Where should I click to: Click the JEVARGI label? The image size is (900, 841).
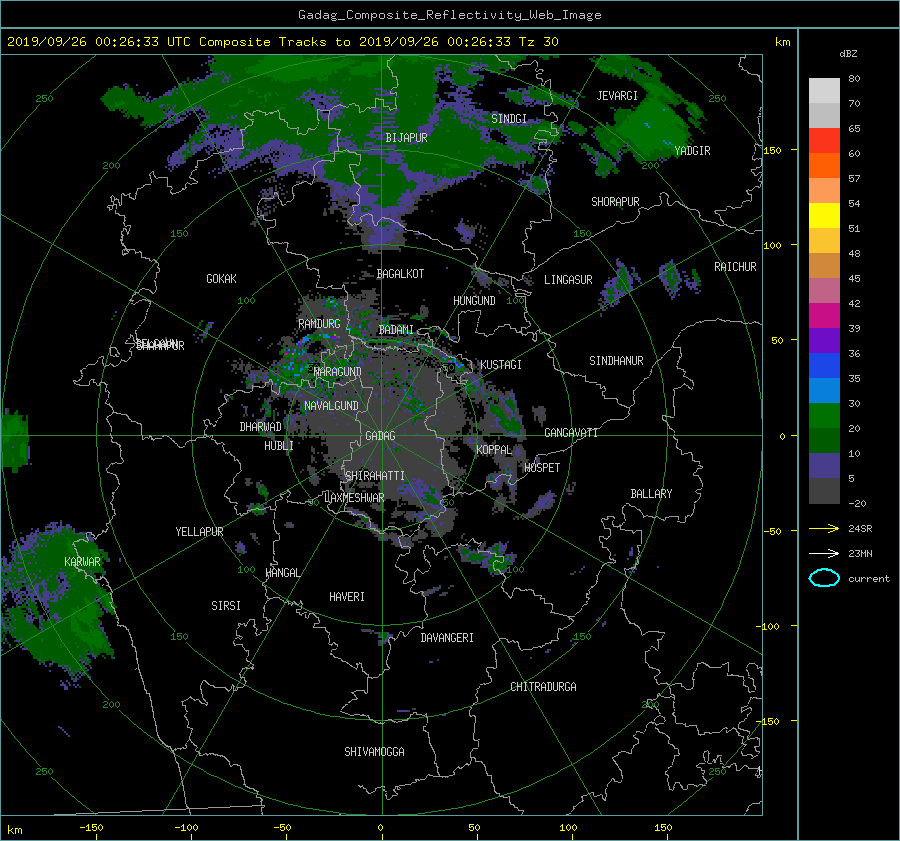click(x=617, y=96)
